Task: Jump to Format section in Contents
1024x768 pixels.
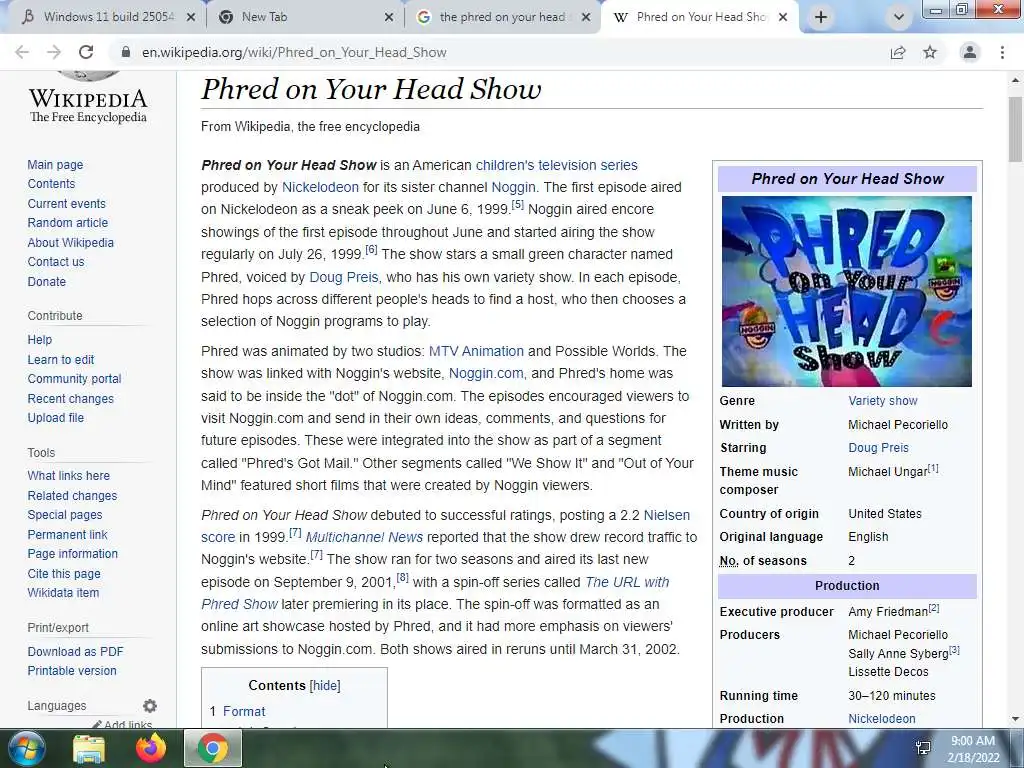Action: (244, 711)
